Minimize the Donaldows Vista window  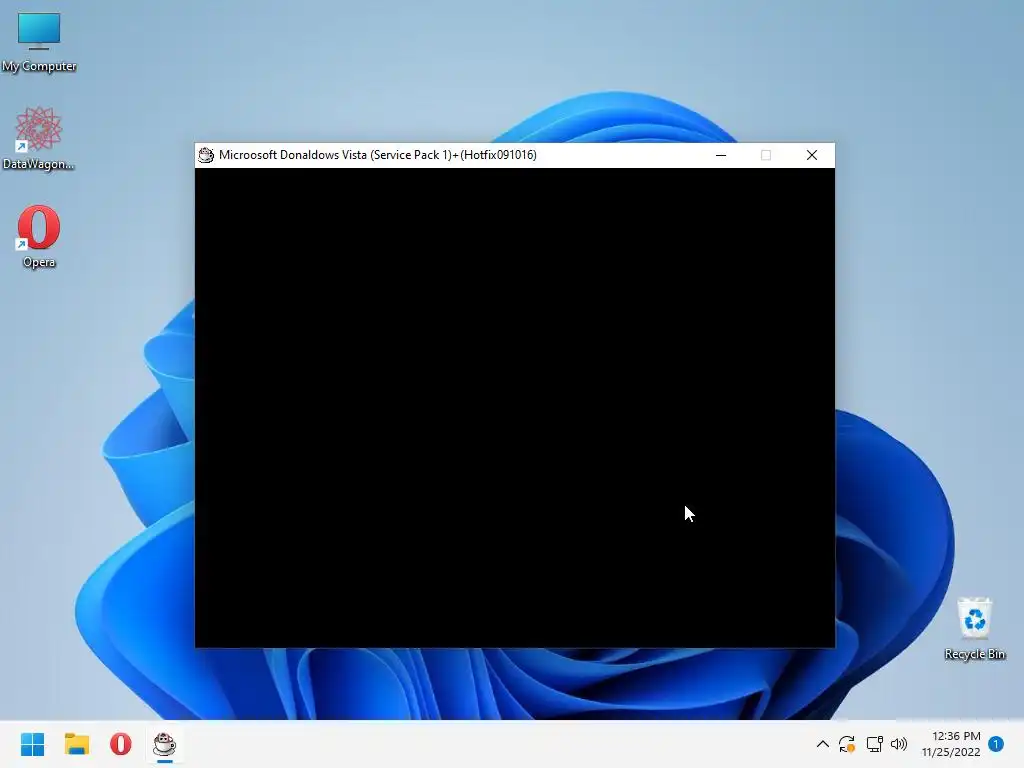tap(721, 155)
